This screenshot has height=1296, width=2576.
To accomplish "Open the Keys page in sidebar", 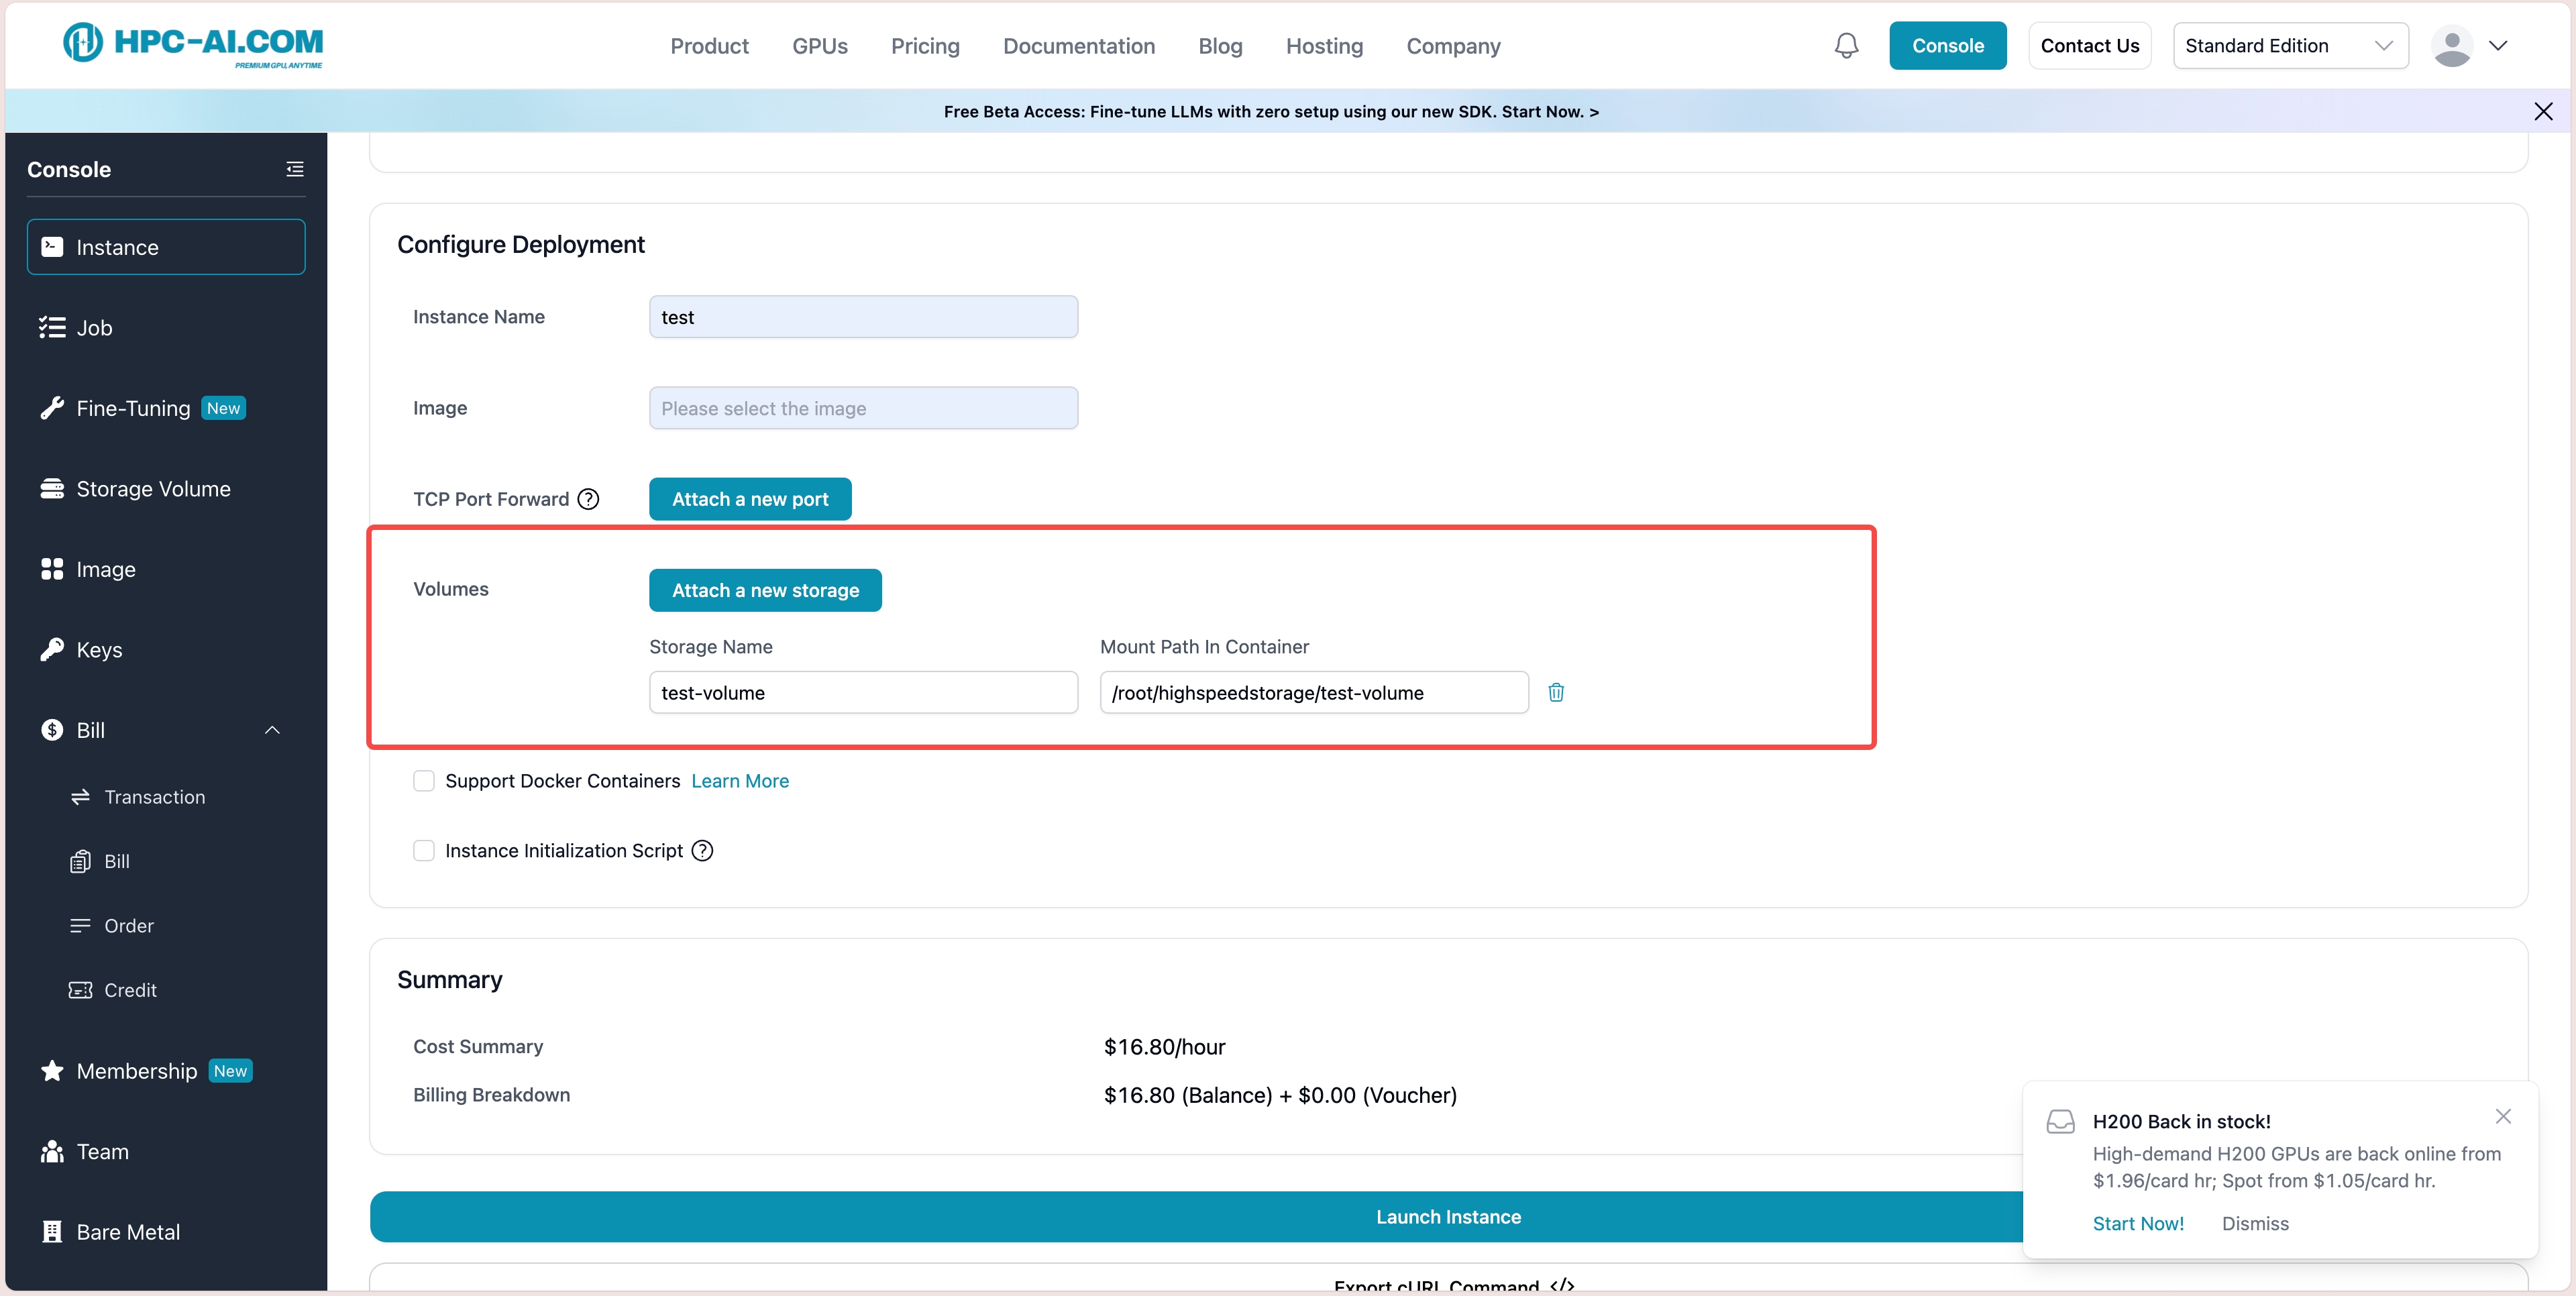I will [99, 650].
